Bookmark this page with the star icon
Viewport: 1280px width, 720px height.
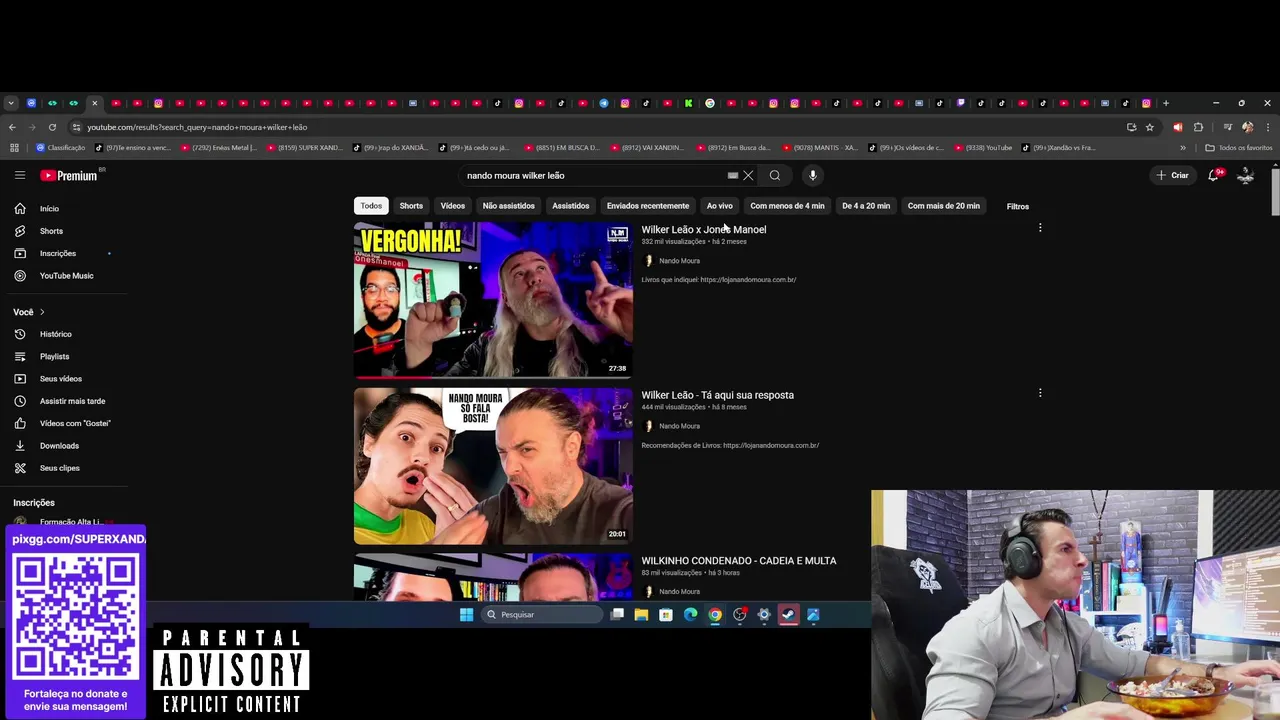[1150, 127]
